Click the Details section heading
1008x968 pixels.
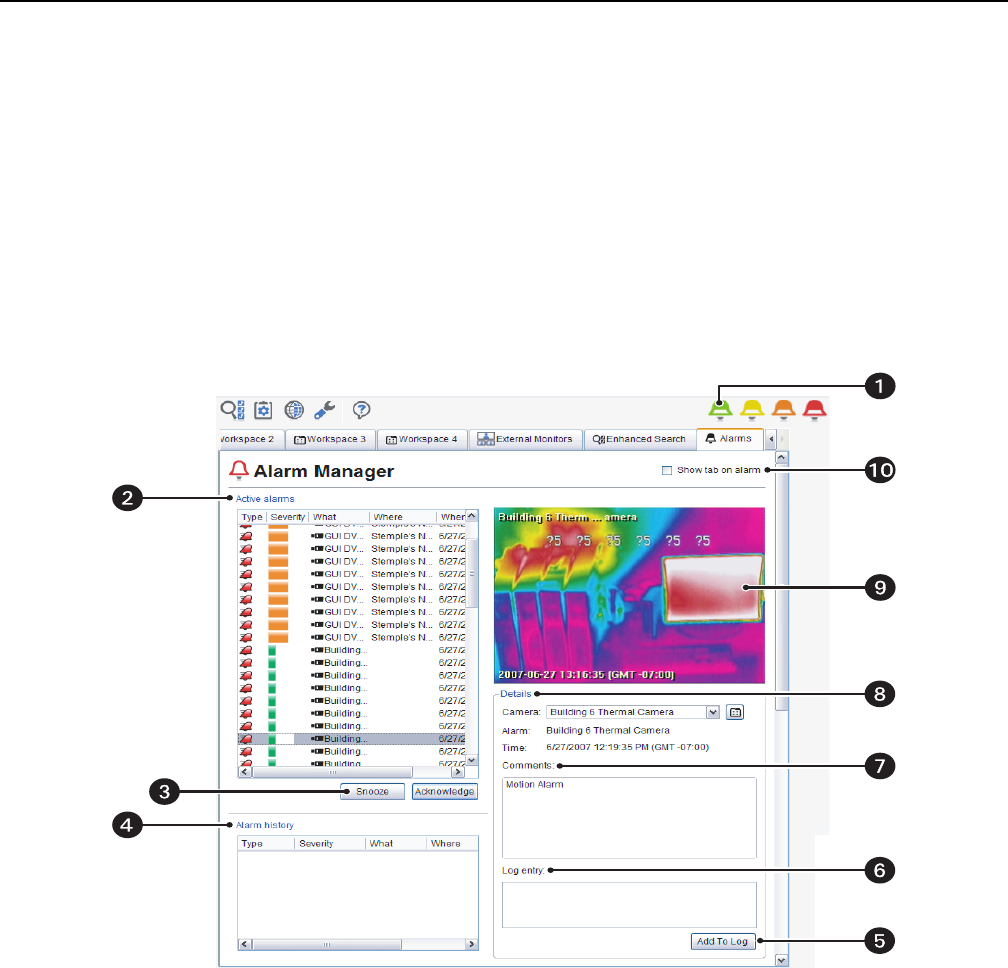tap(516, 694)
